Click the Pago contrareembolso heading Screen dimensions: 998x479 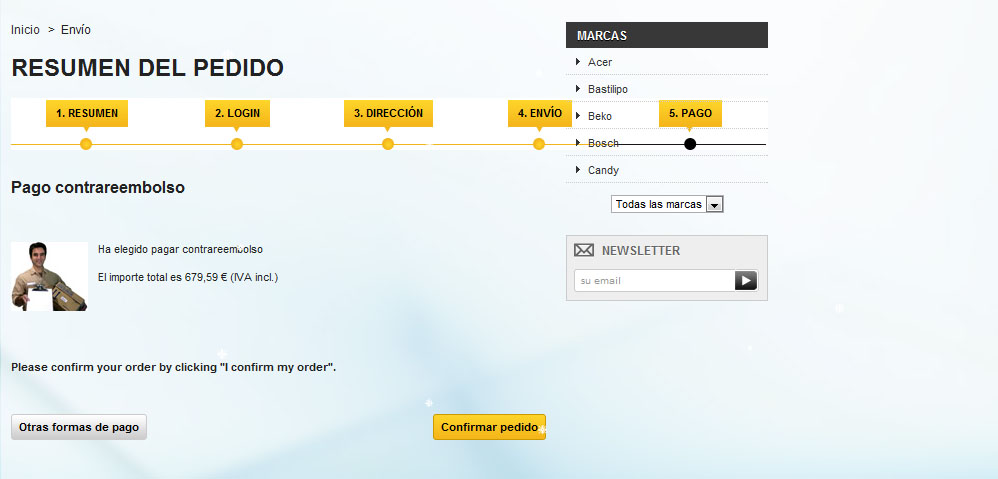pyautogui.click(x=98, y=188)
